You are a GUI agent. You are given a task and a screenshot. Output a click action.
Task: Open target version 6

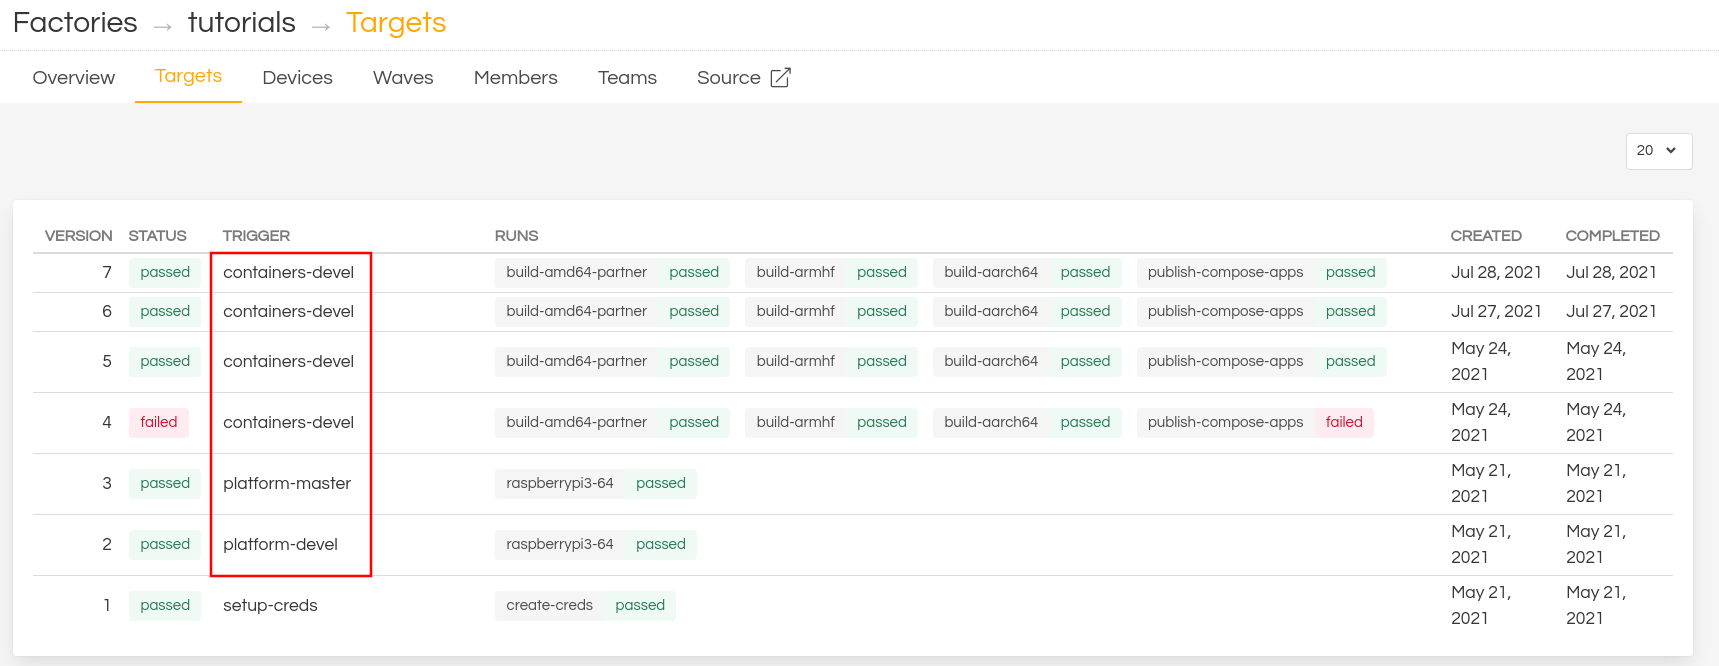click(x=107, y=311)
